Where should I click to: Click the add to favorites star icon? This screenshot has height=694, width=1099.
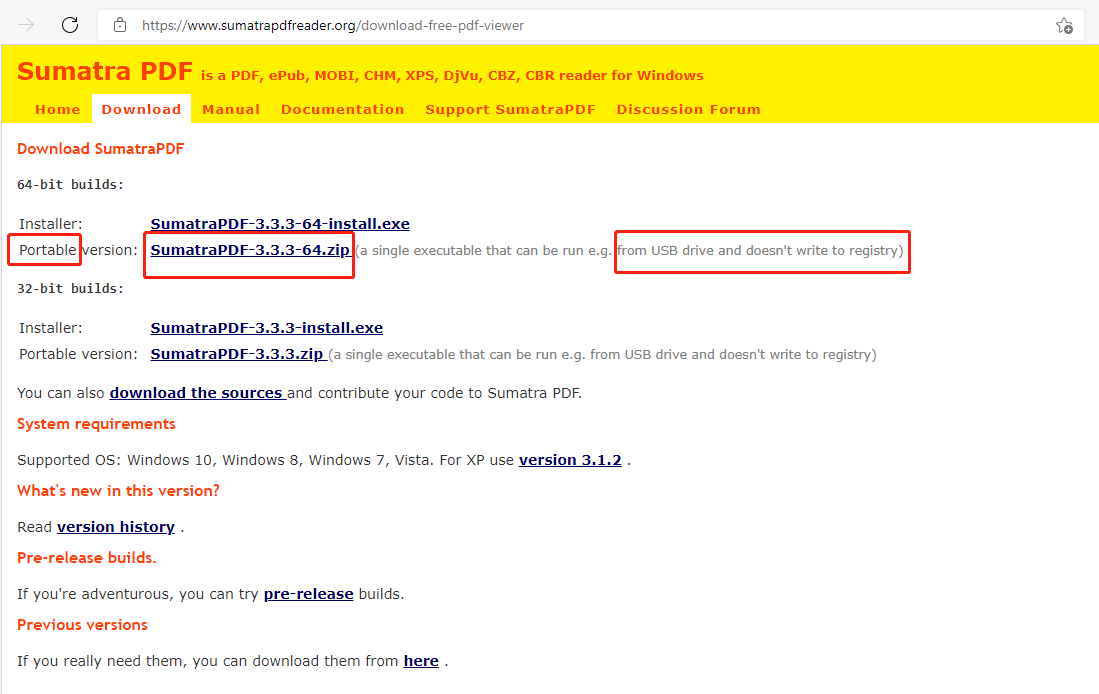click(1064, 26)
